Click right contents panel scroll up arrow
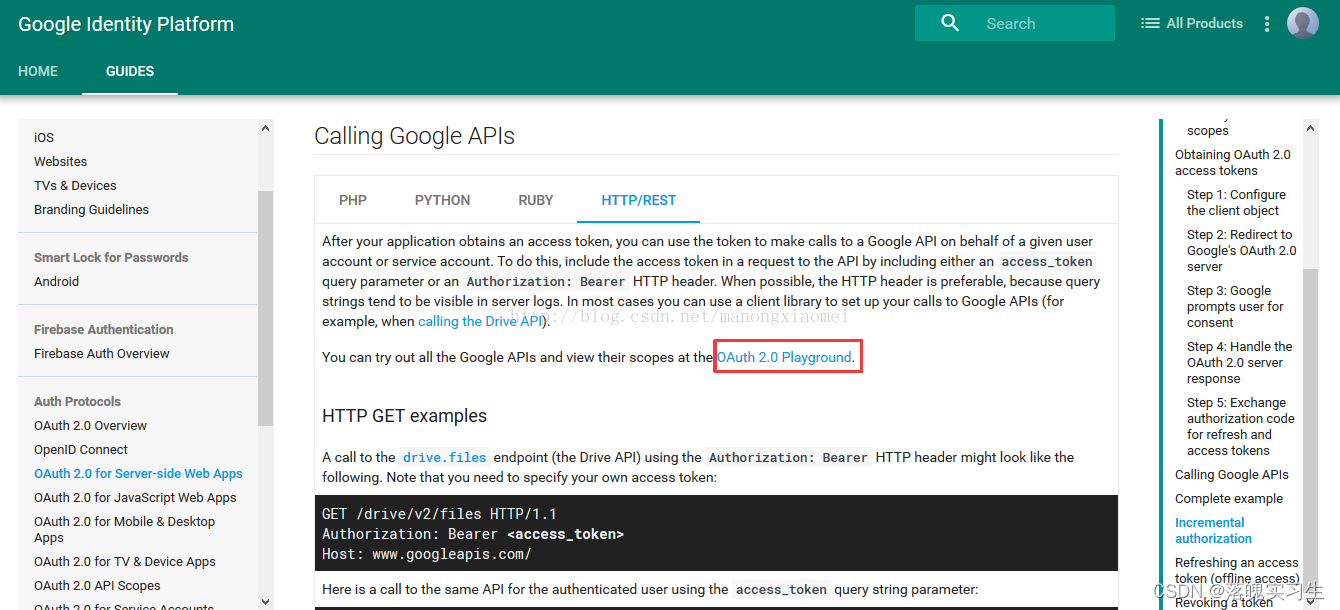The width and height of the screenshot is (1340, 610). point(1310,128)
